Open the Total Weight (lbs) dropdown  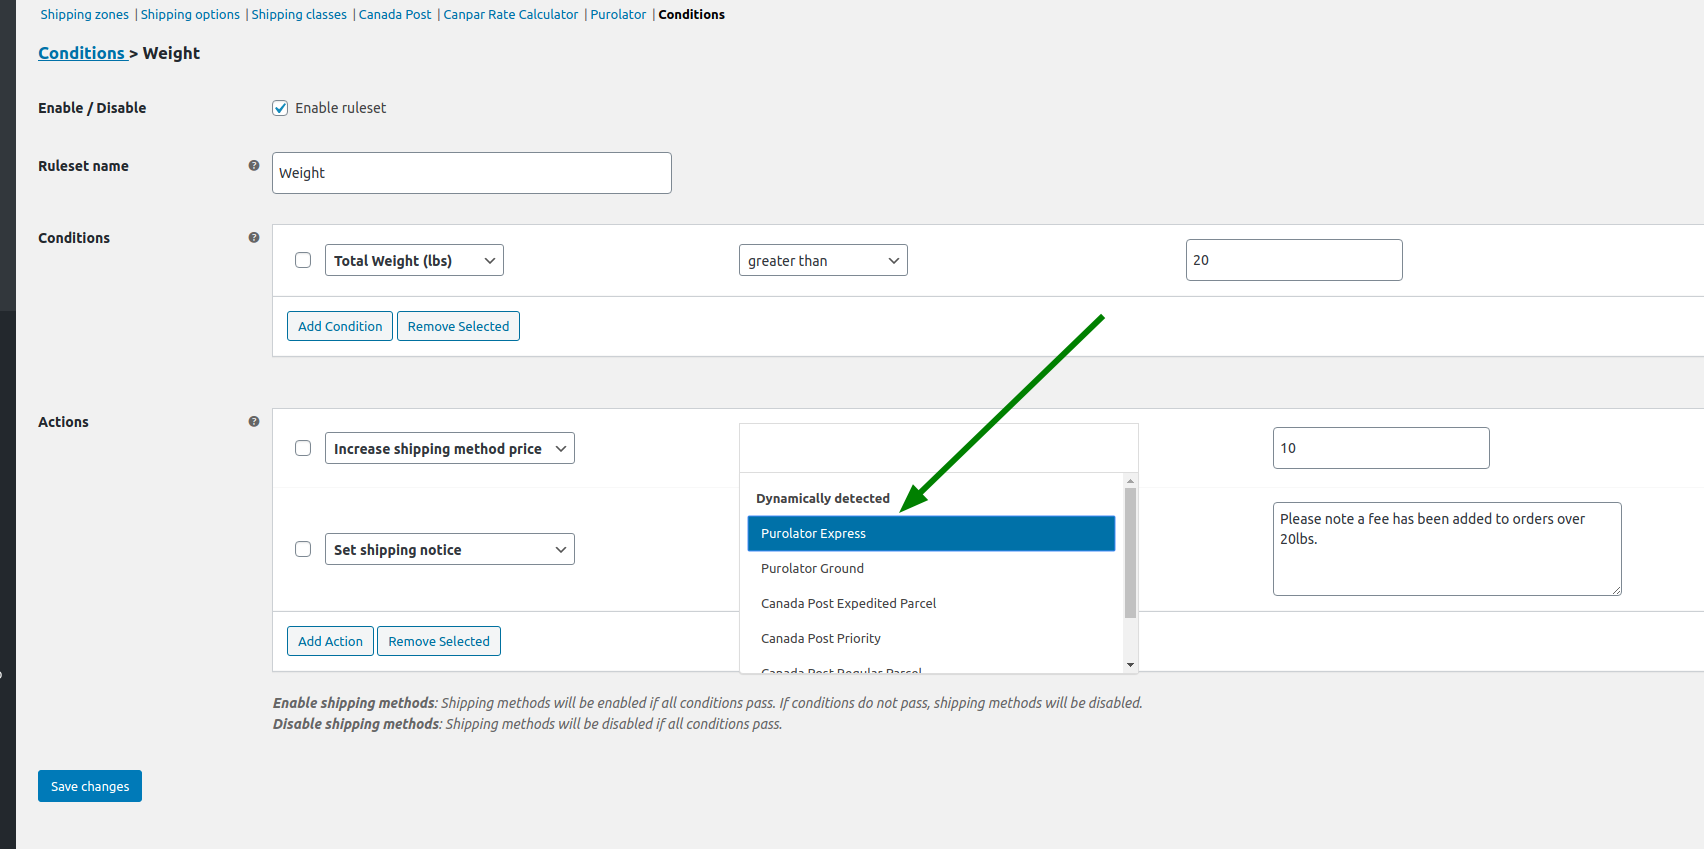[x=414, y=260]
